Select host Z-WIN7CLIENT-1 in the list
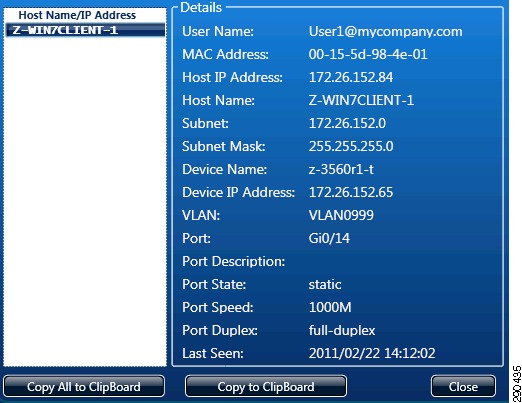This screenshot has width=522, height=403. pyautogui.click(x=85, y=30)
